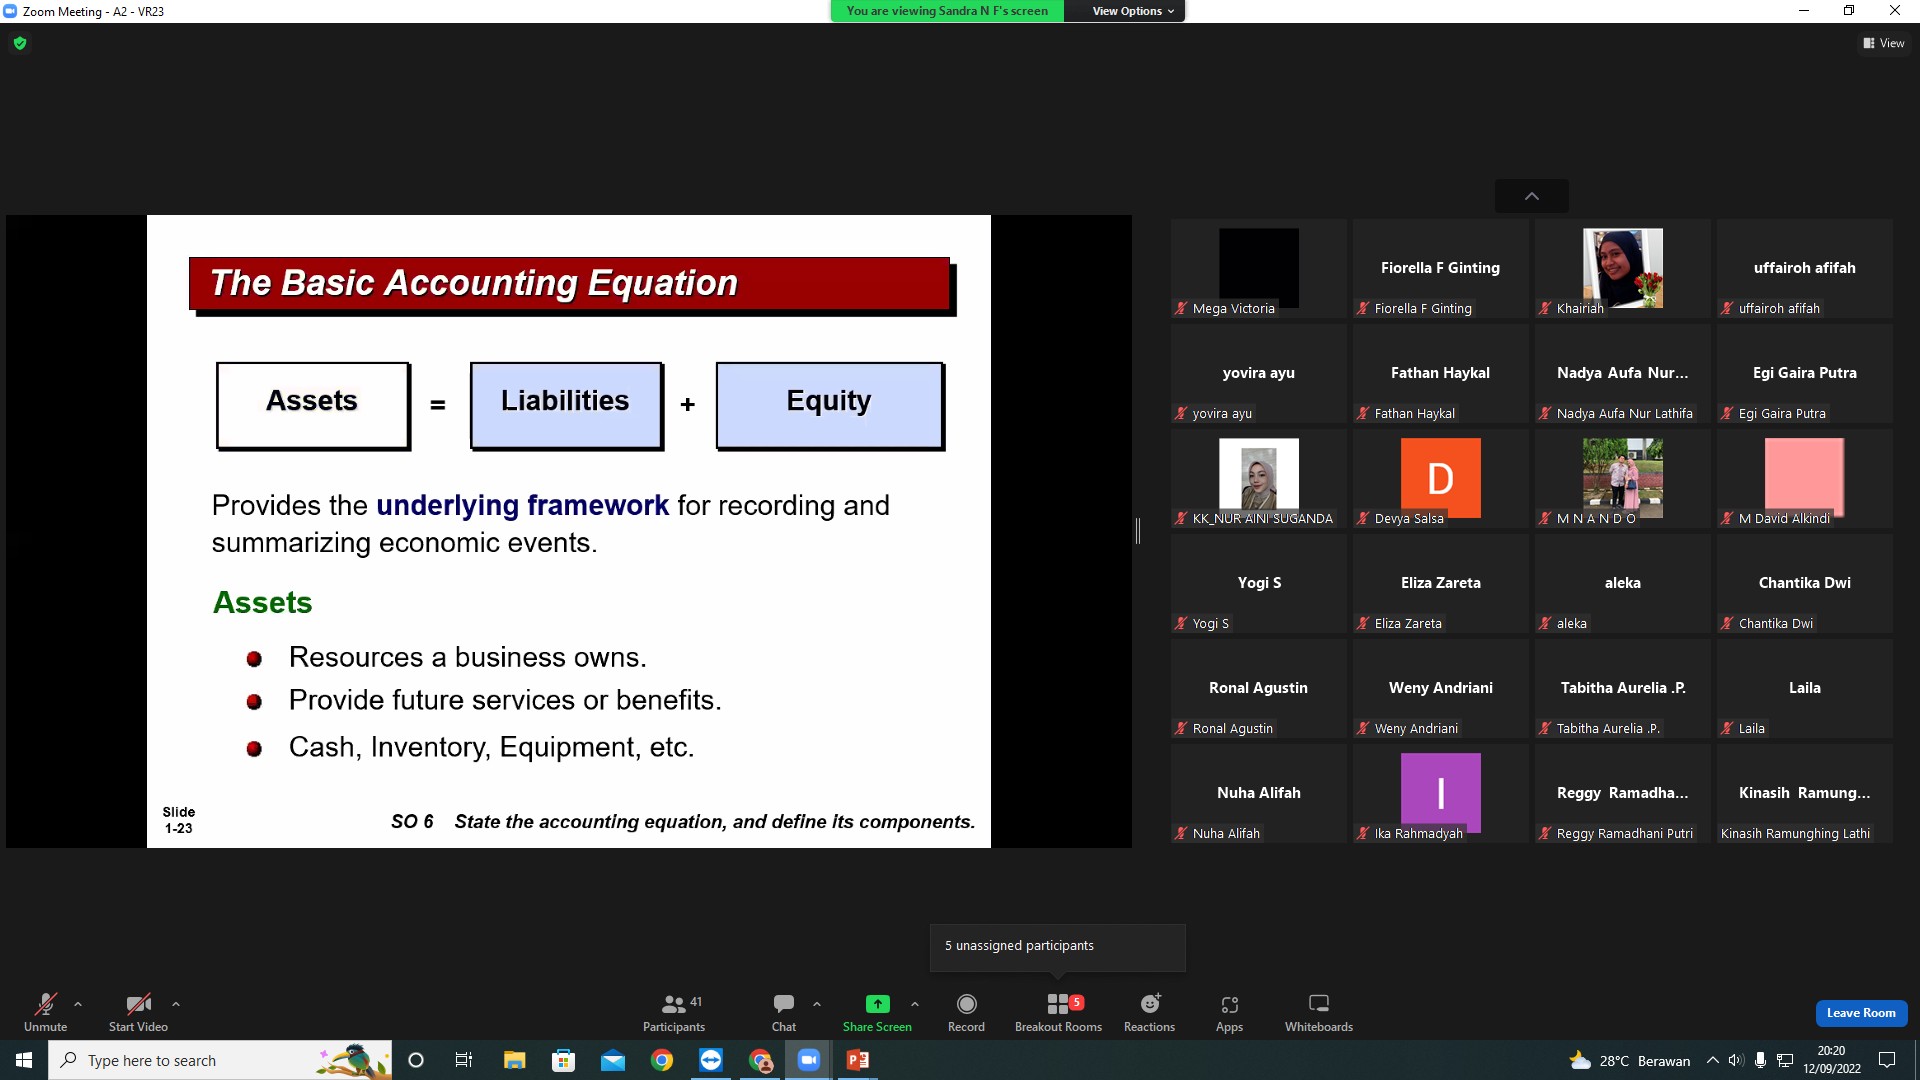Click the 5 unassigned participants tooltip
Image resolution: width=1920 pixels, height=1080 pixels.
tap(1057, 946)
